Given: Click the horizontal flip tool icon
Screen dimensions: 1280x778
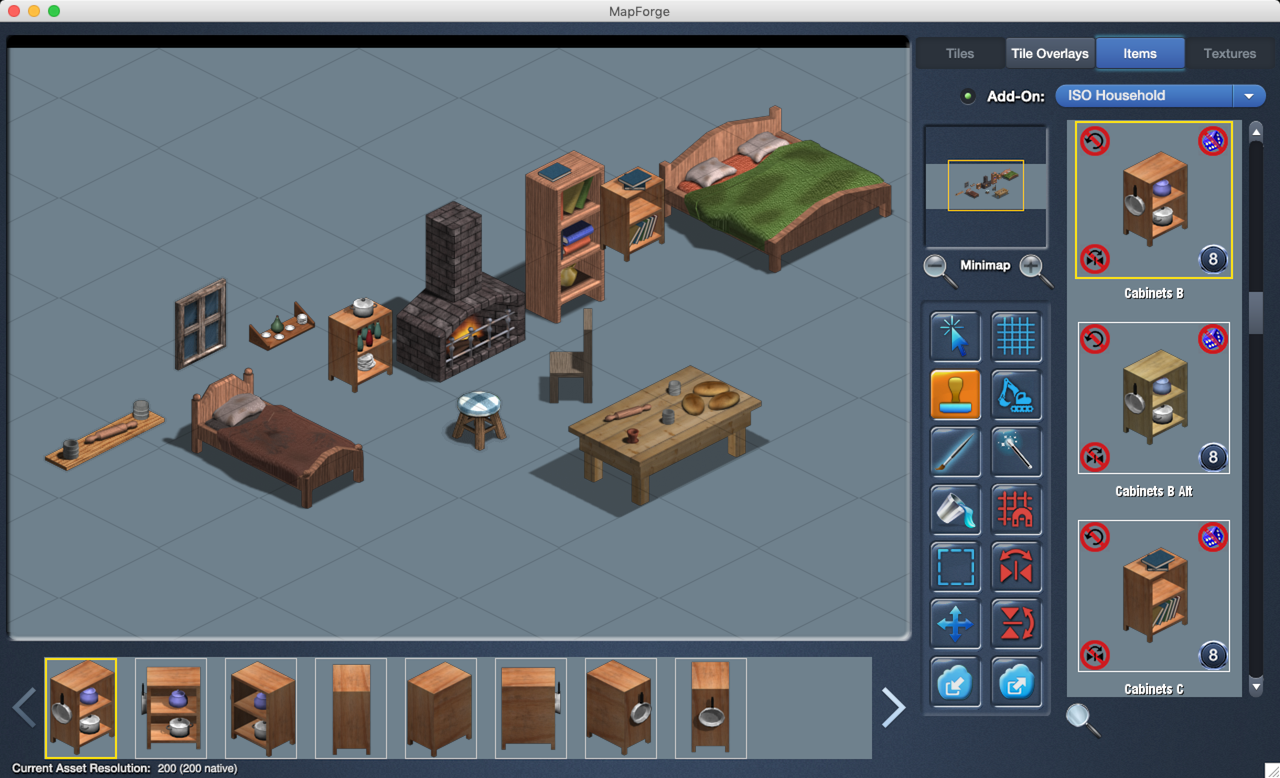Looking at the screenshot, I should [x=1016, y=566].
